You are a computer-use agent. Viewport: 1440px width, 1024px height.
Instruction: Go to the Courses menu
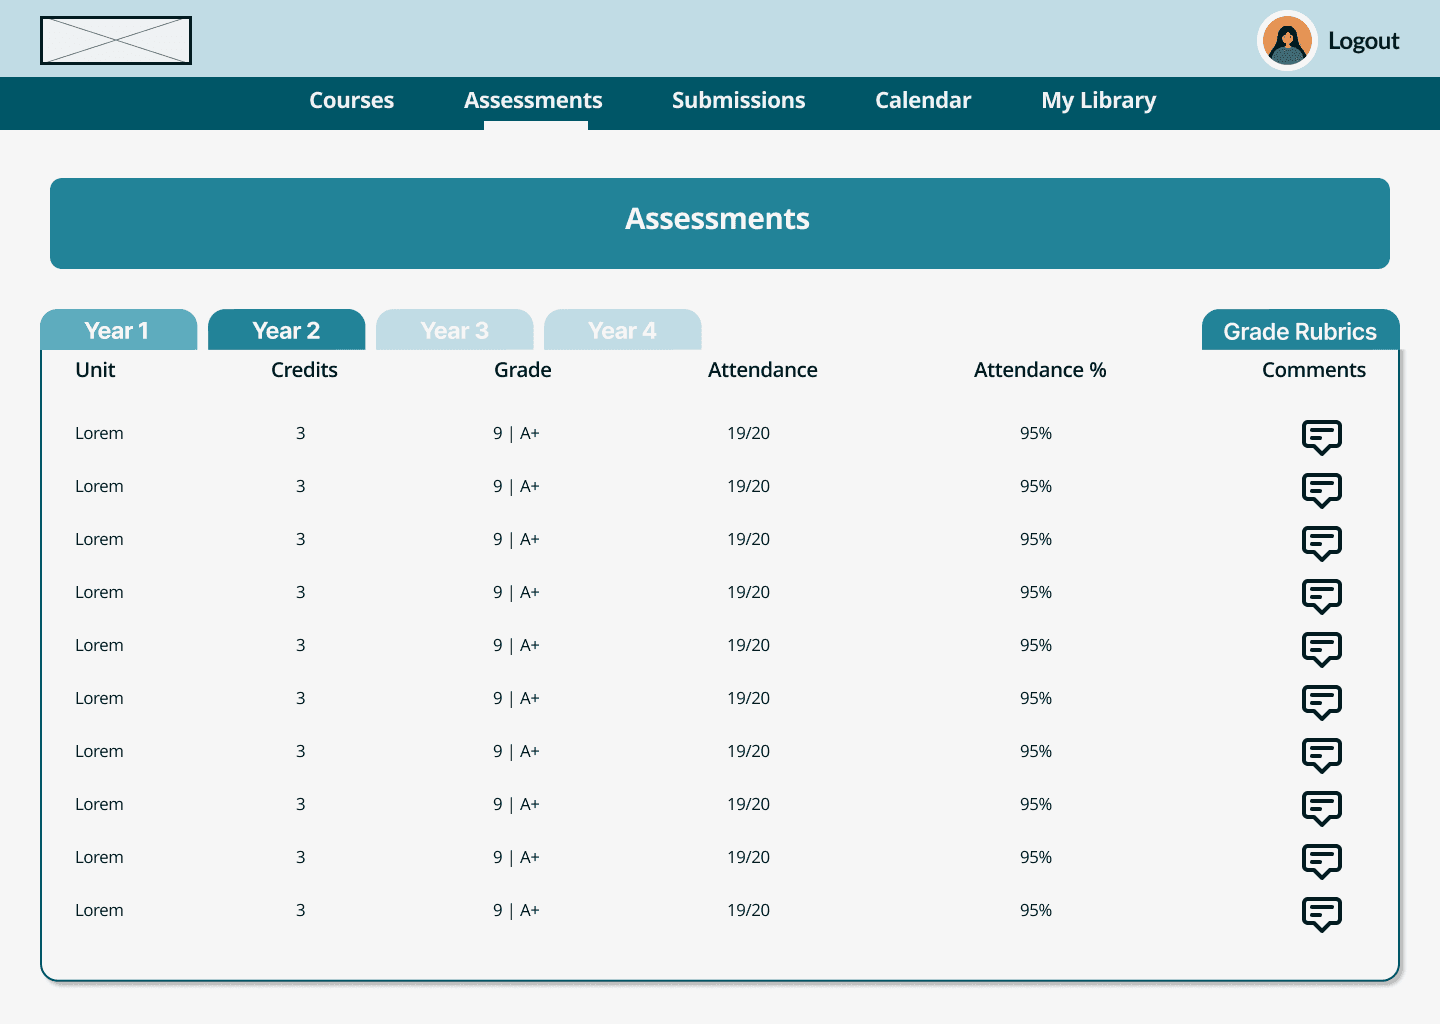pos(351,101)
